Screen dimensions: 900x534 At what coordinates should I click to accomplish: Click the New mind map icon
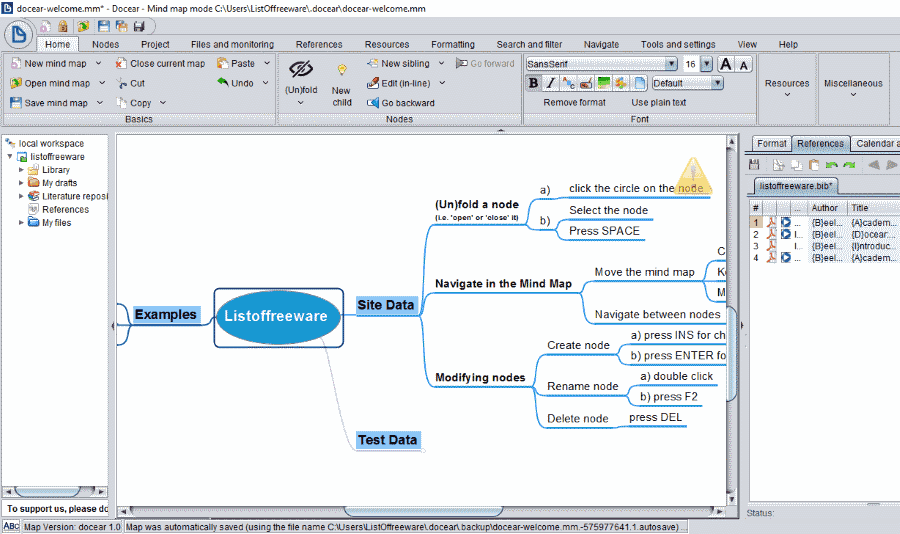click(16, 63)
